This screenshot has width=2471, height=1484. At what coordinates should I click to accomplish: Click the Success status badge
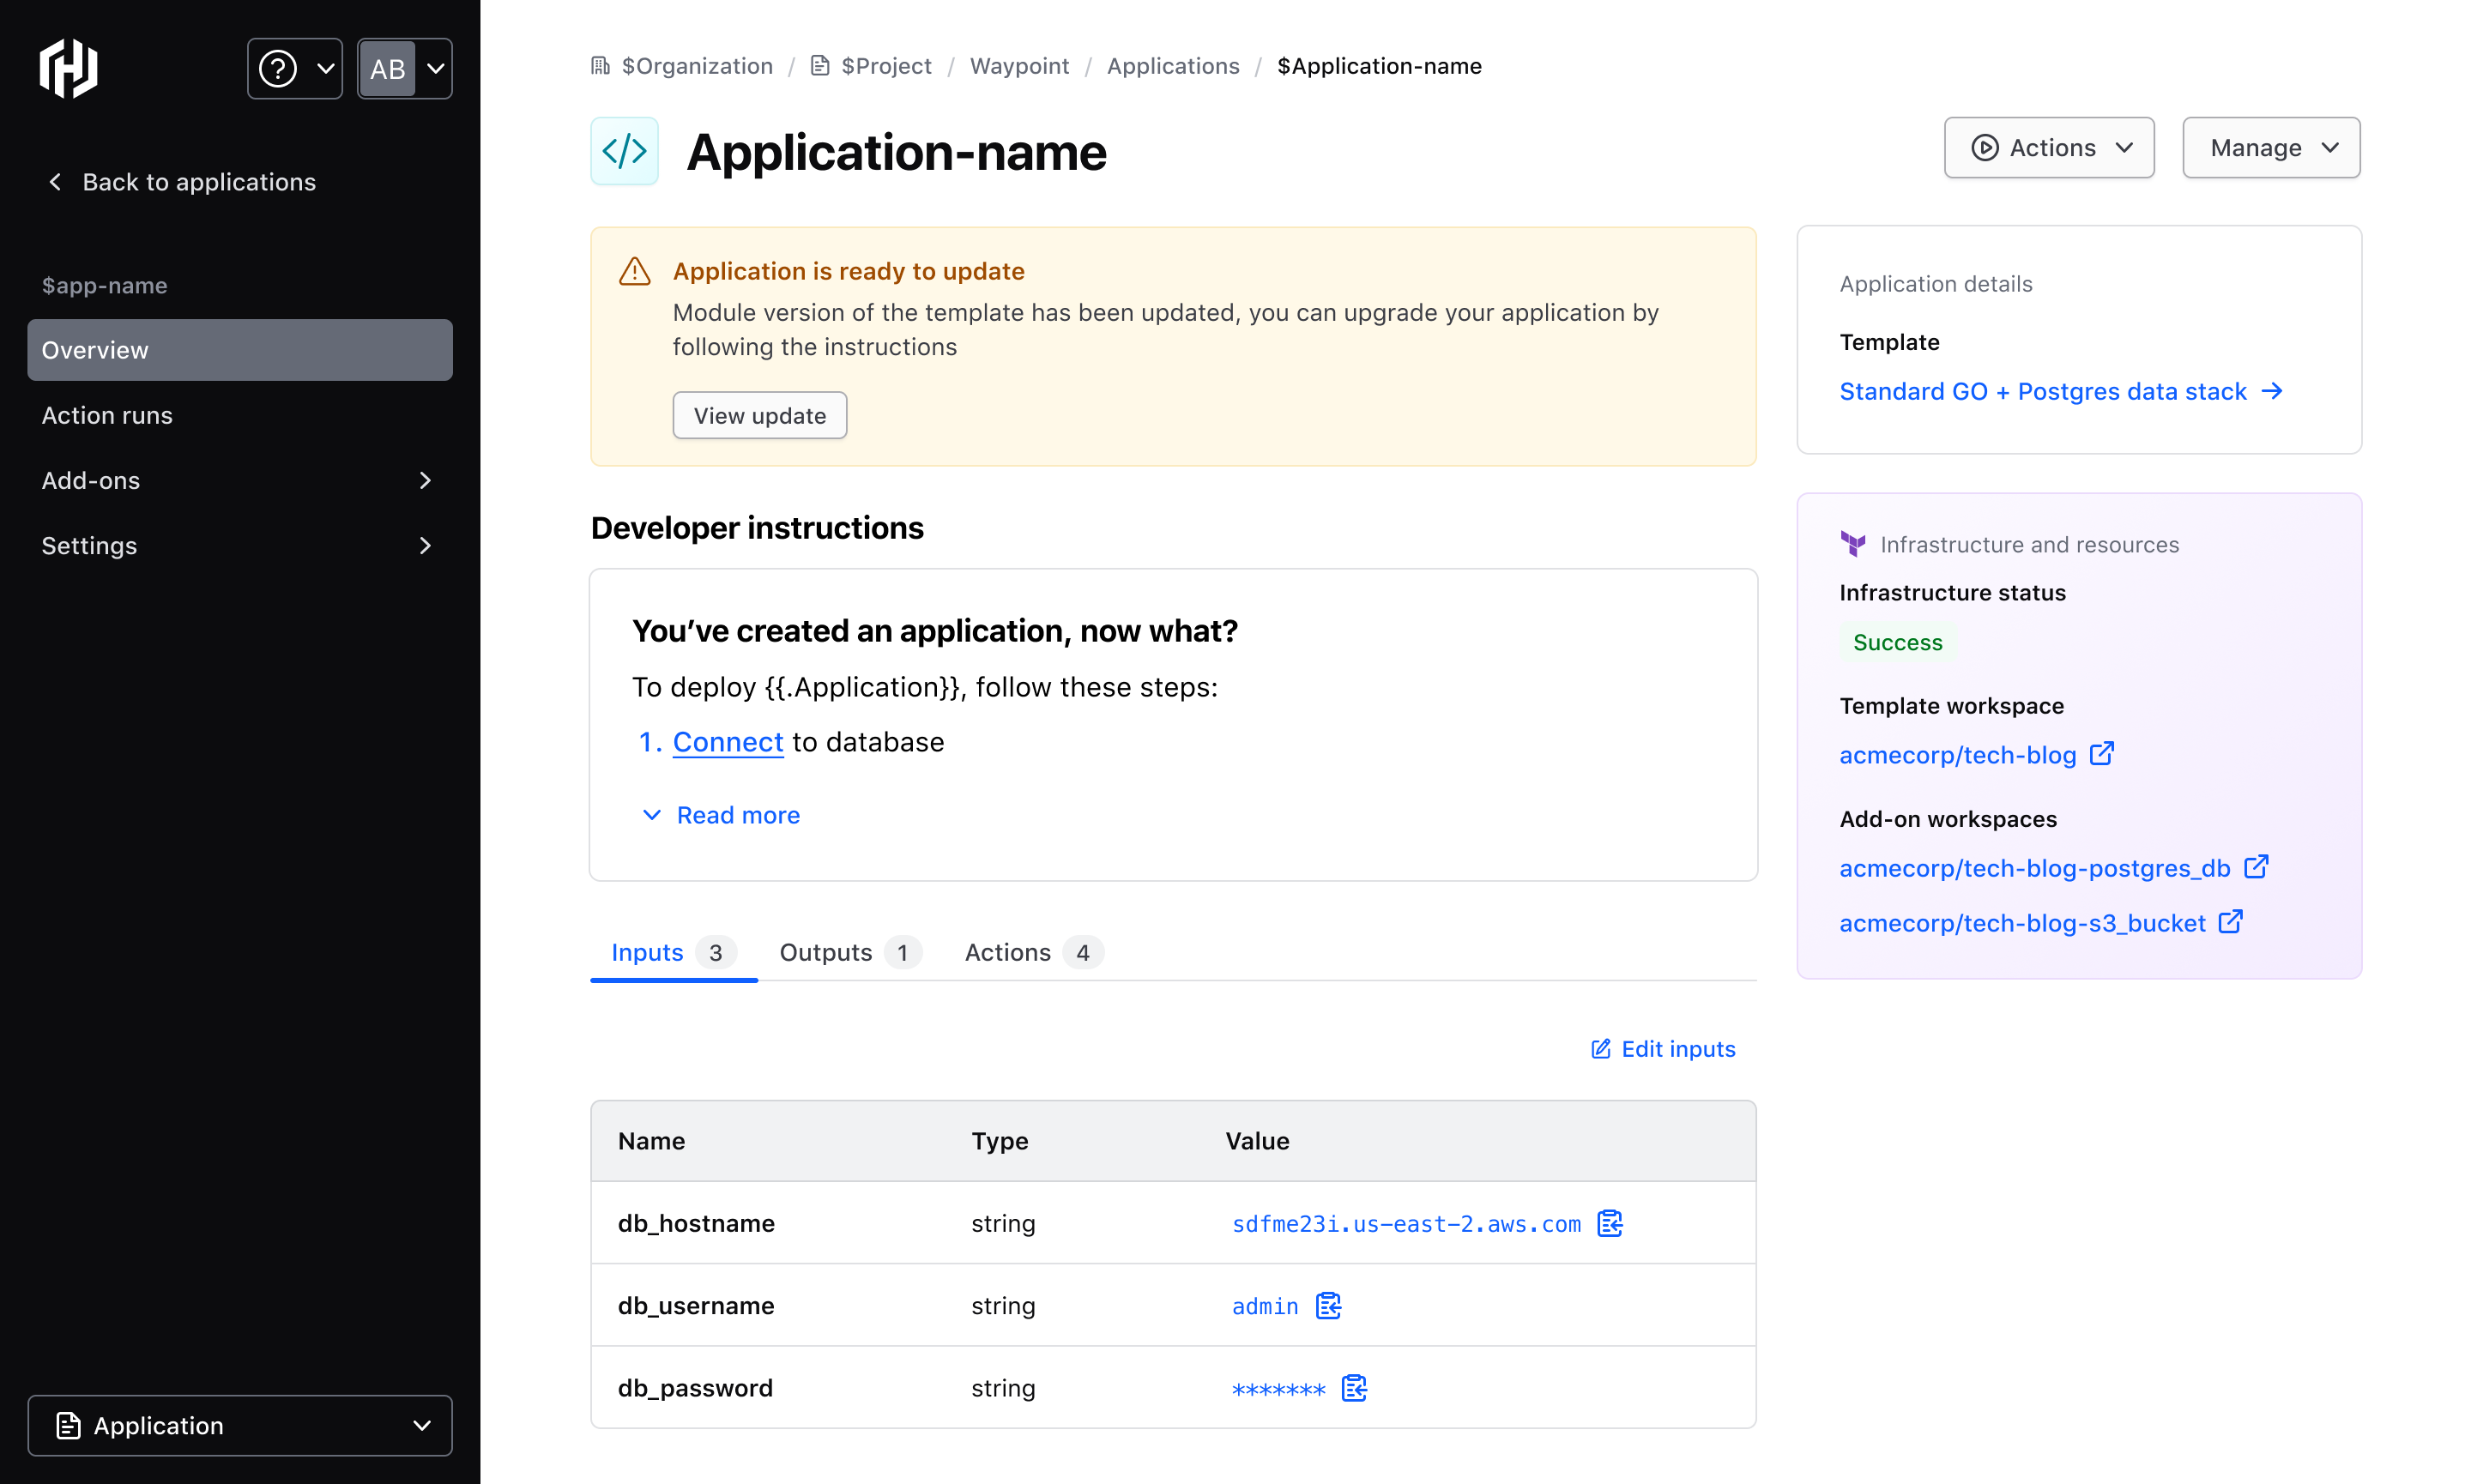pyautogui.click(x=1897, y=642)
